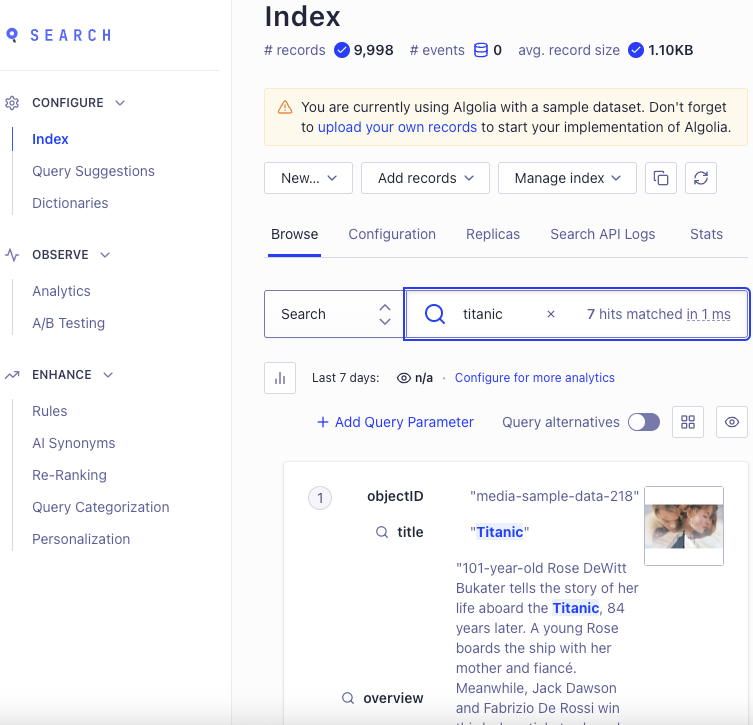
Task: Click the highlighted Titanic title value
Action: tap(499, 532)
